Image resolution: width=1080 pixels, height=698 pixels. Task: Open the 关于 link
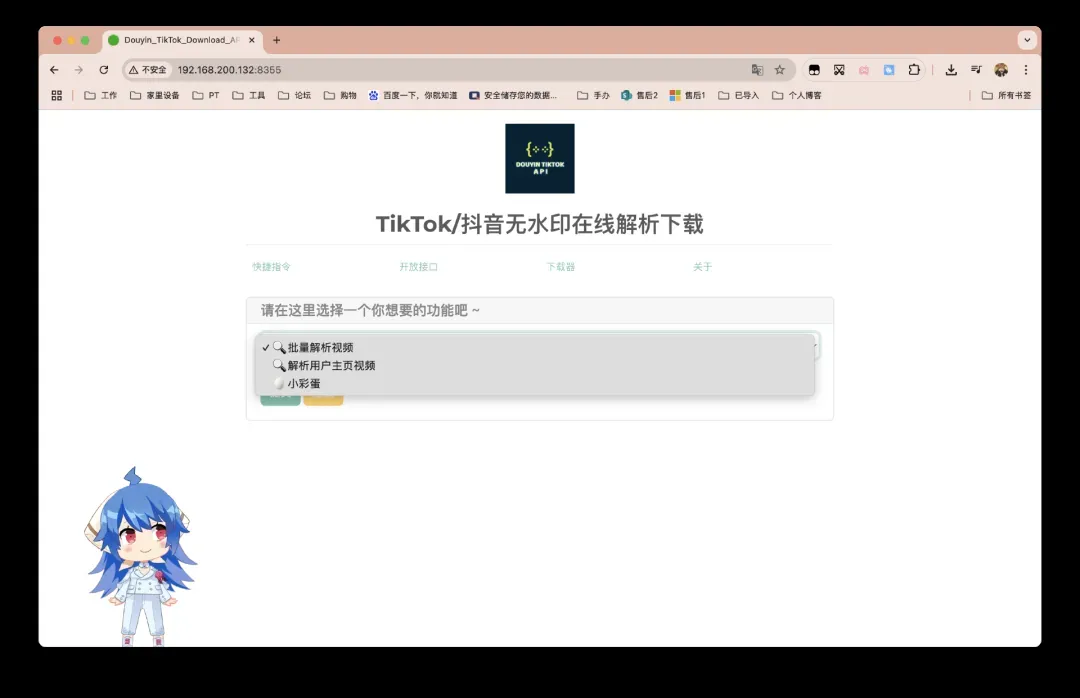pos(702,267)
